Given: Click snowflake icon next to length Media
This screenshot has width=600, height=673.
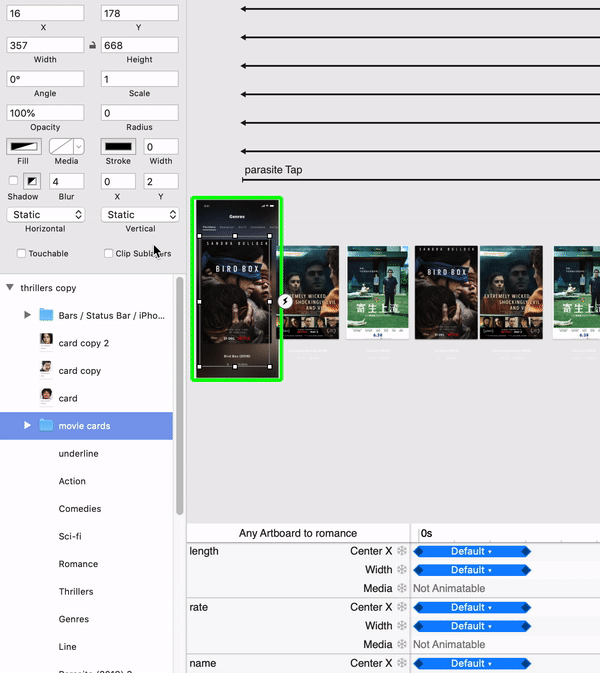Looking at the screenshot, I should click(402, 588).
